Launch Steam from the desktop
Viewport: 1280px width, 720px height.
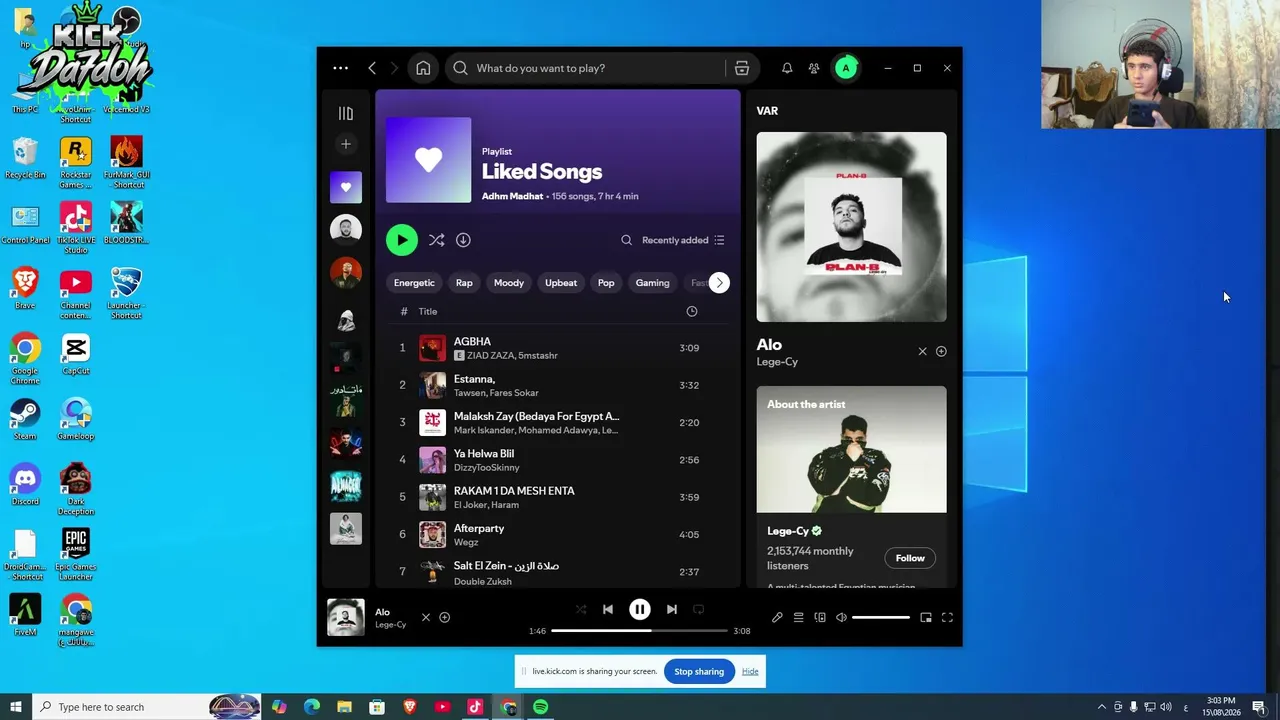(25, 421)
